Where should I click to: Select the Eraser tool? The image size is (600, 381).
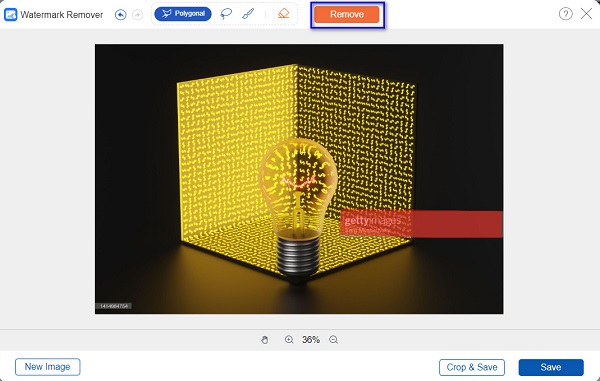tap(283, 14)
